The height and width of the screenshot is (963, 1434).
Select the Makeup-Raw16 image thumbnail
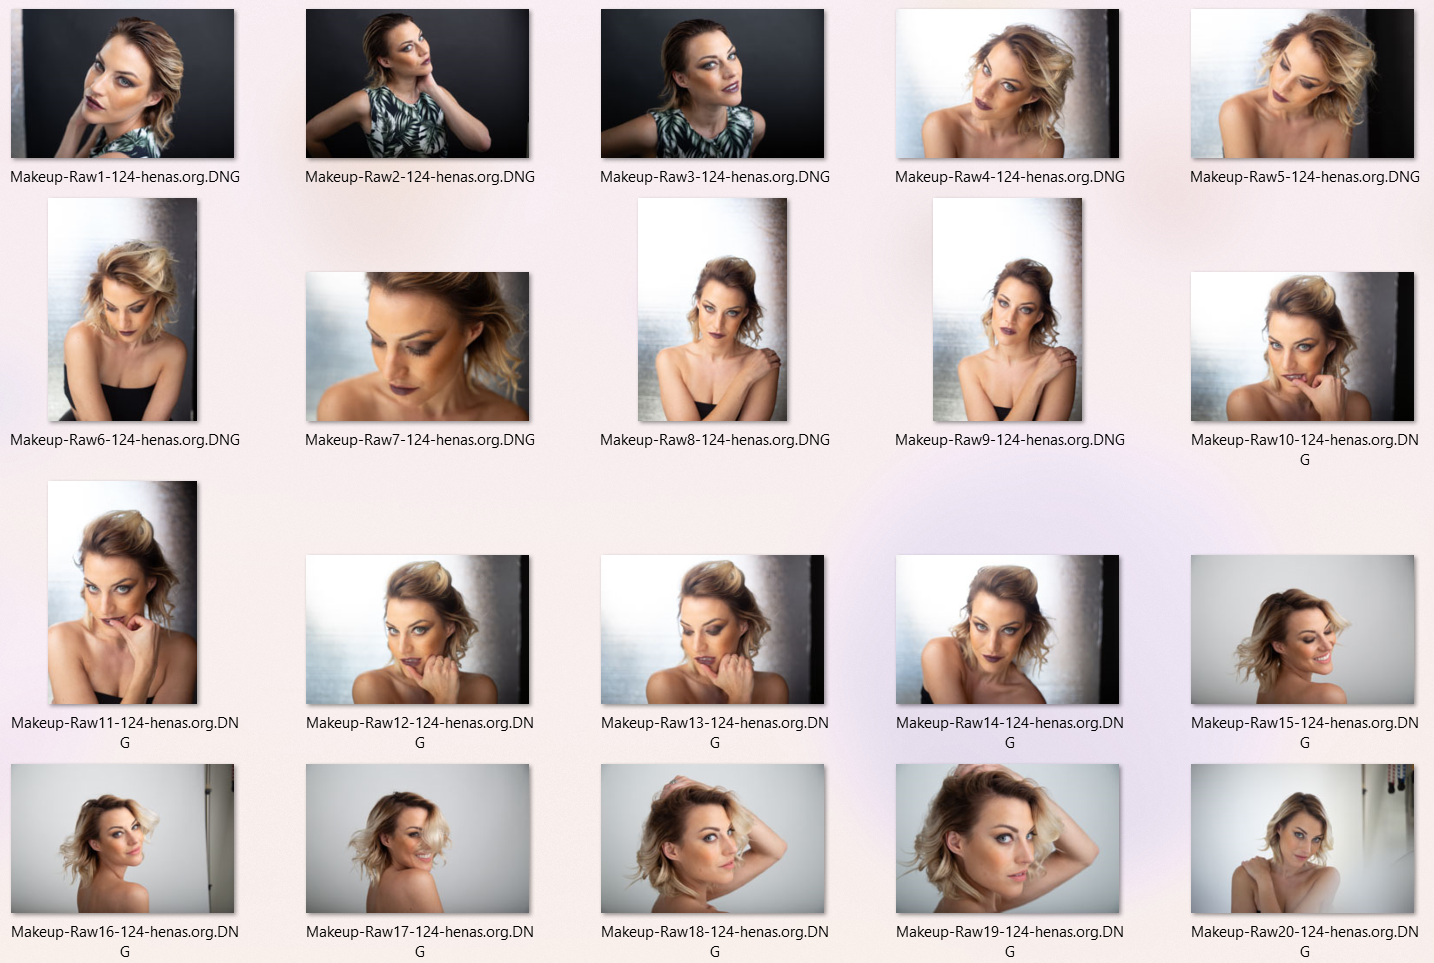tap(122, 838)
